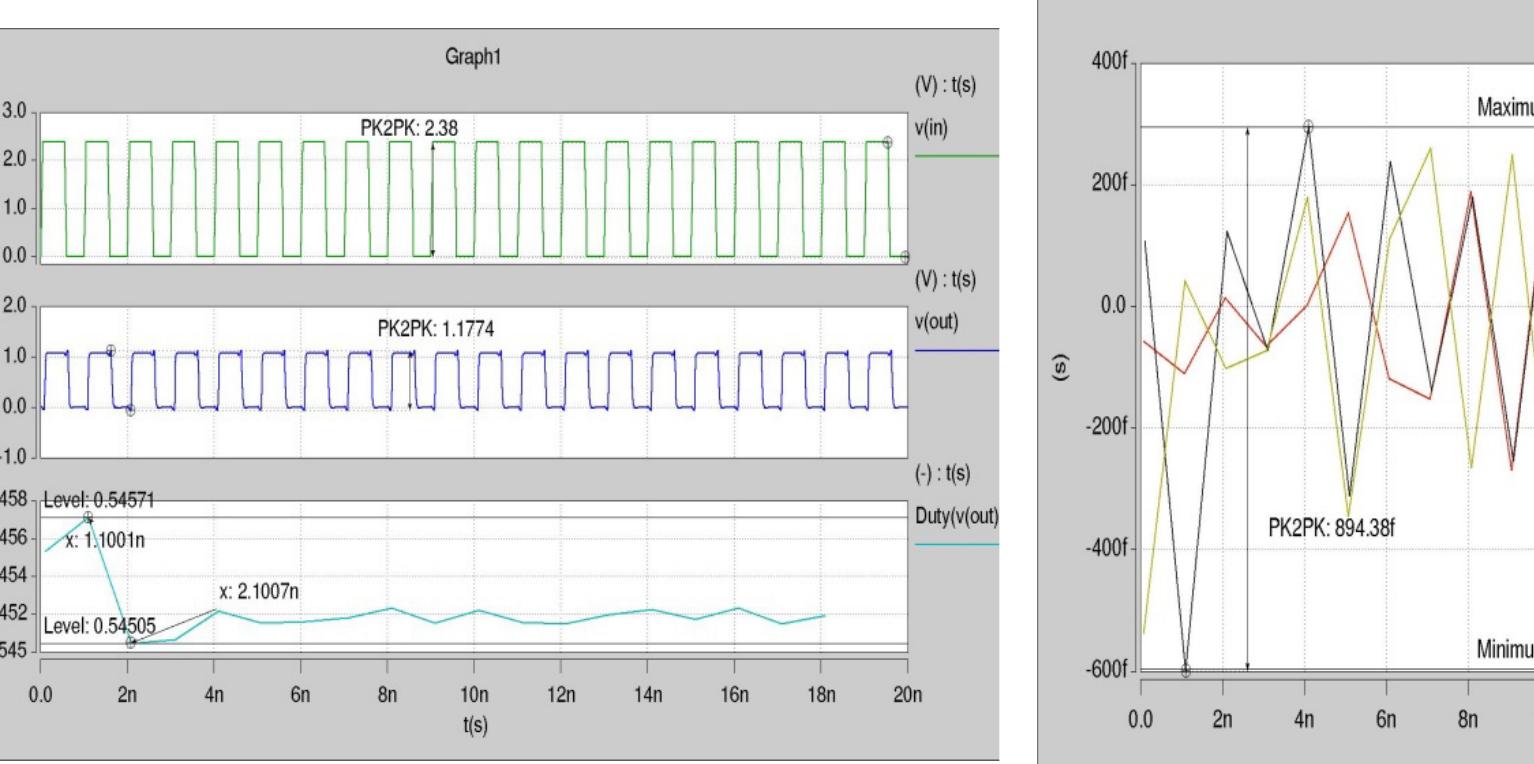Grab the marker at the duty-cycle peak
1534x764 pixels.
pos(88,517)
